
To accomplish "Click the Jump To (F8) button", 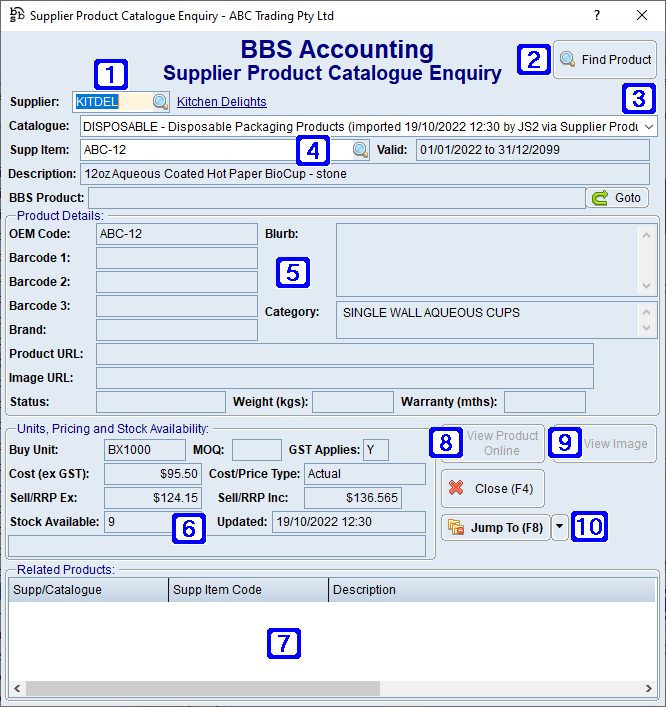I will click(496, 528).
